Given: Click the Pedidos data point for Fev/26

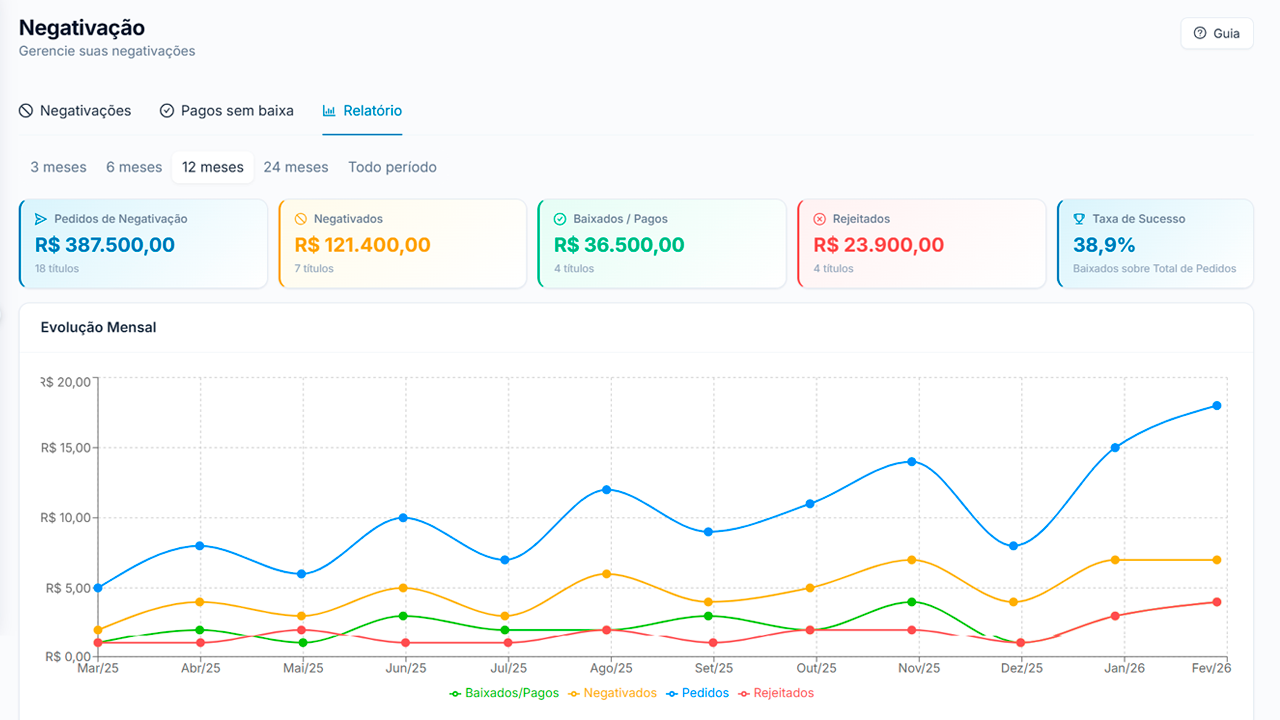Looking at the screenshot, I should click(1217, 406).
